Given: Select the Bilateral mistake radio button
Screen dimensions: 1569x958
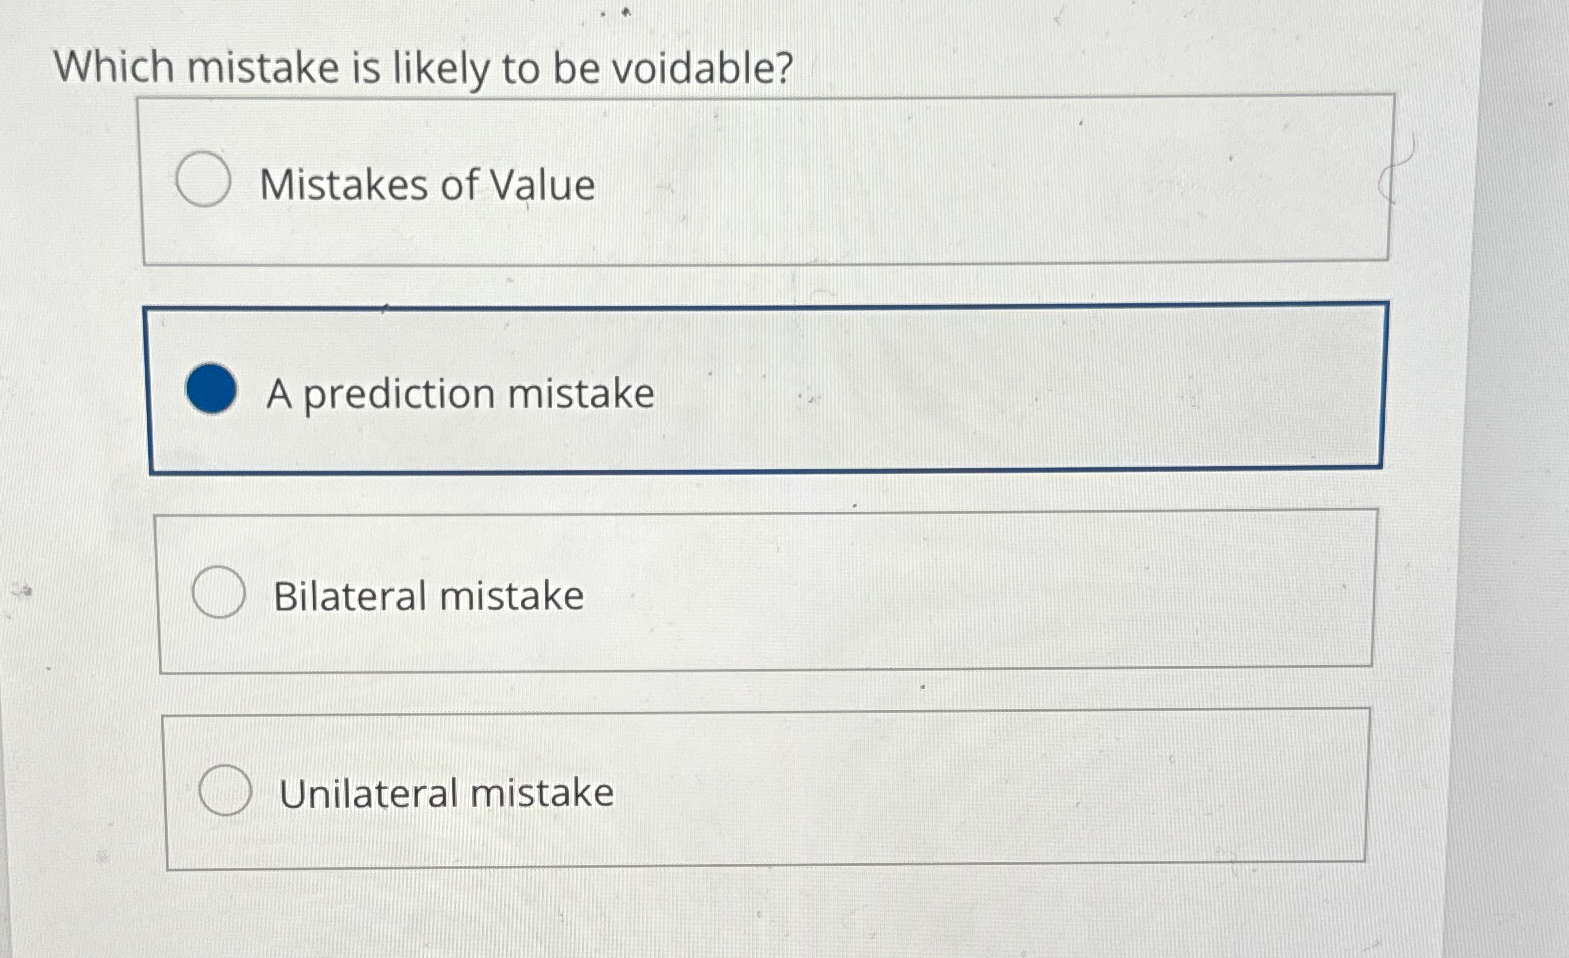Looking at the screenshot, I should pyautogui.click(x=219, y=592).
